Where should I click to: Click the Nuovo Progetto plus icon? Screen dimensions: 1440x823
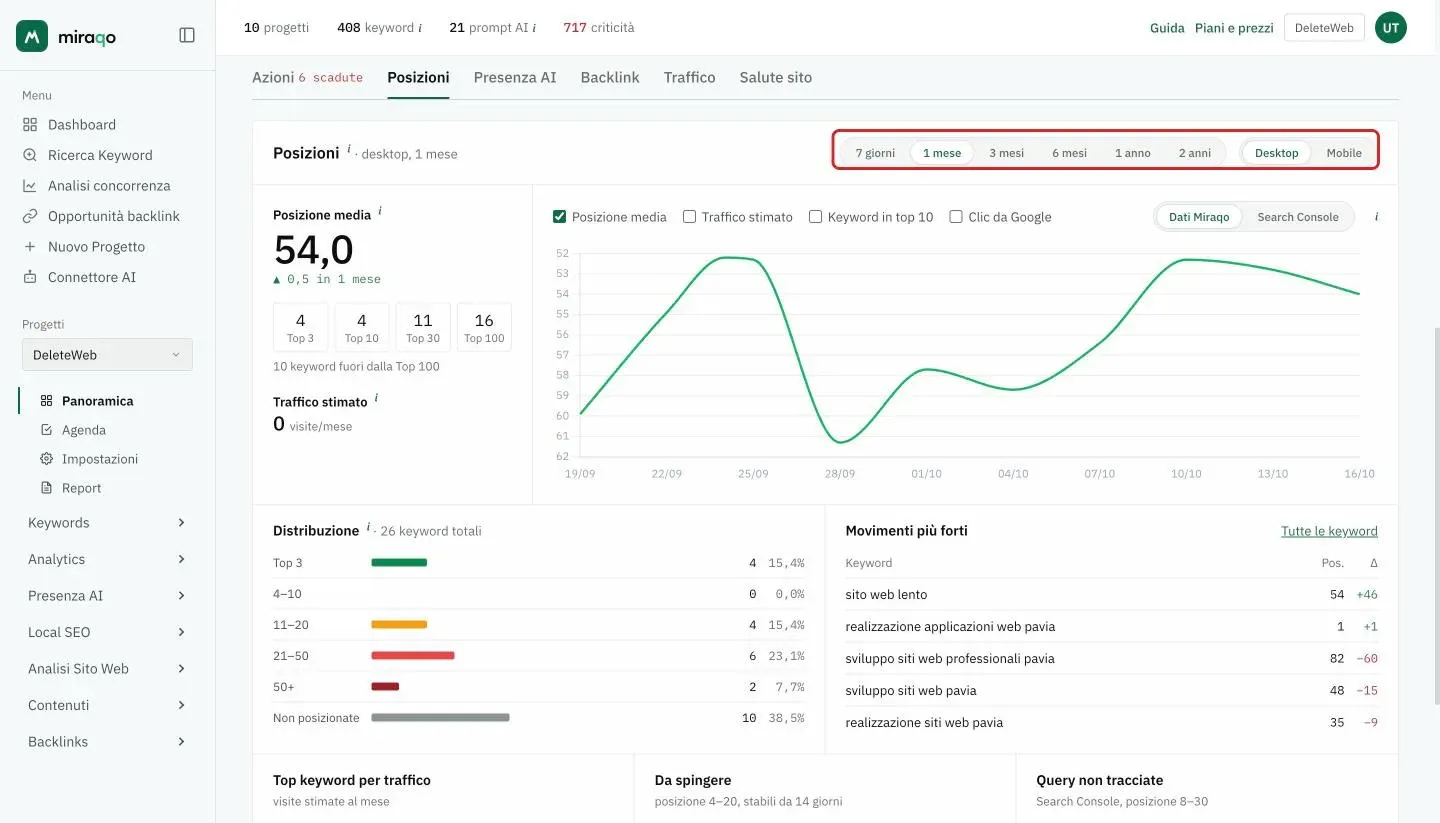[x=30, y=247]
